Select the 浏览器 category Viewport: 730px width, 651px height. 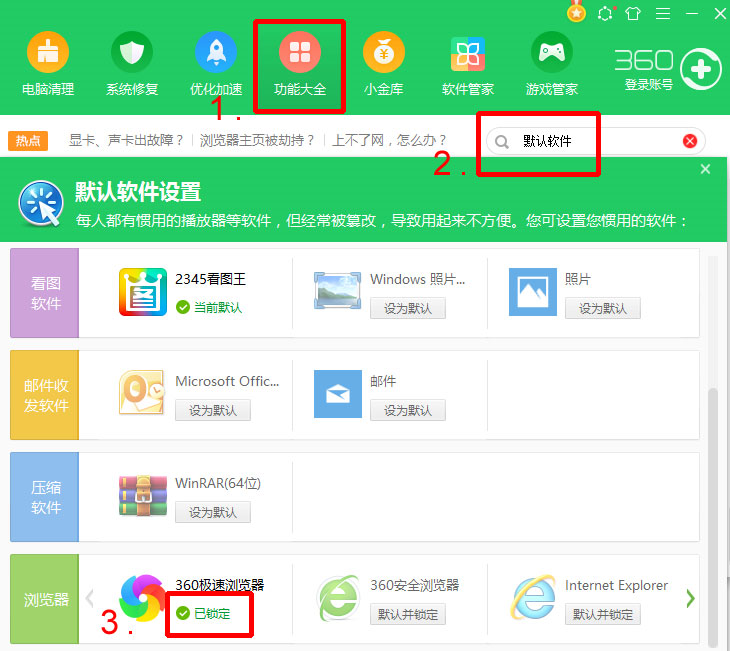tap(45, 599)
